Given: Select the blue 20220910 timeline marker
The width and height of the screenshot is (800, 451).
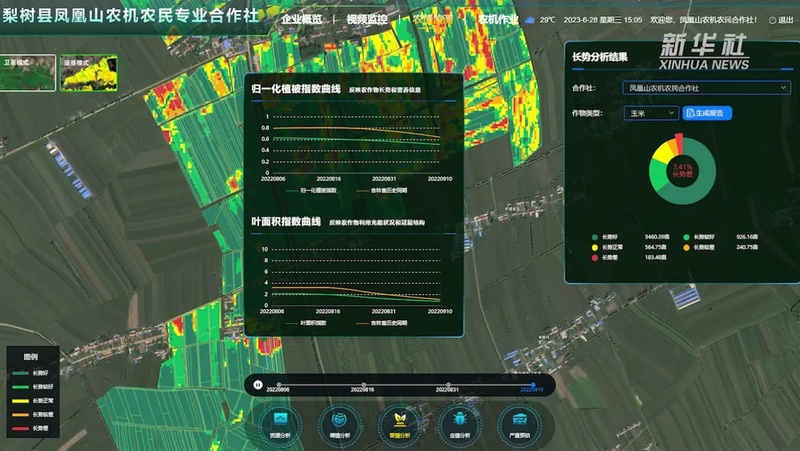Looking at the screenshot, I should click(x=532, y=387).
